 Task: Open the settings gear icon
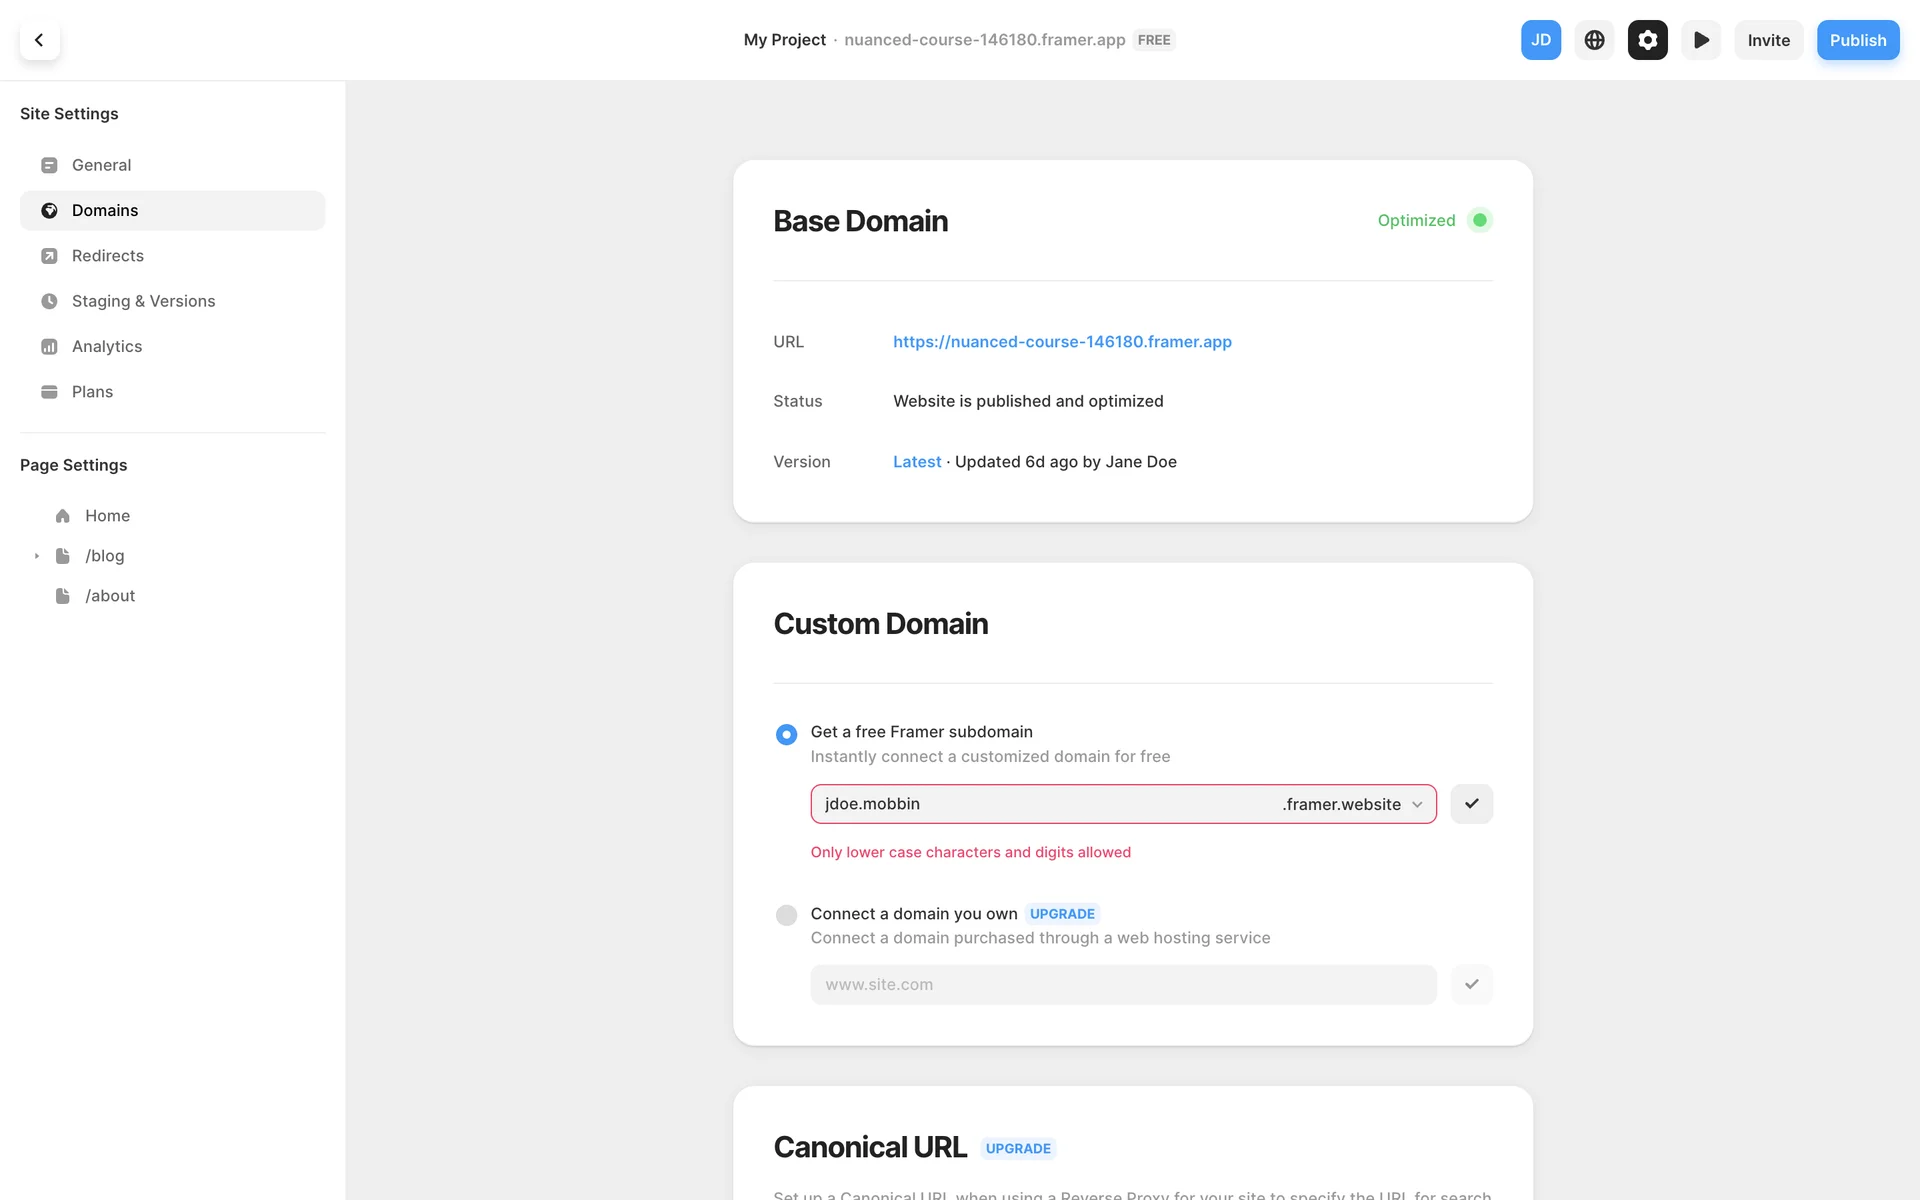coord(1647,40)
